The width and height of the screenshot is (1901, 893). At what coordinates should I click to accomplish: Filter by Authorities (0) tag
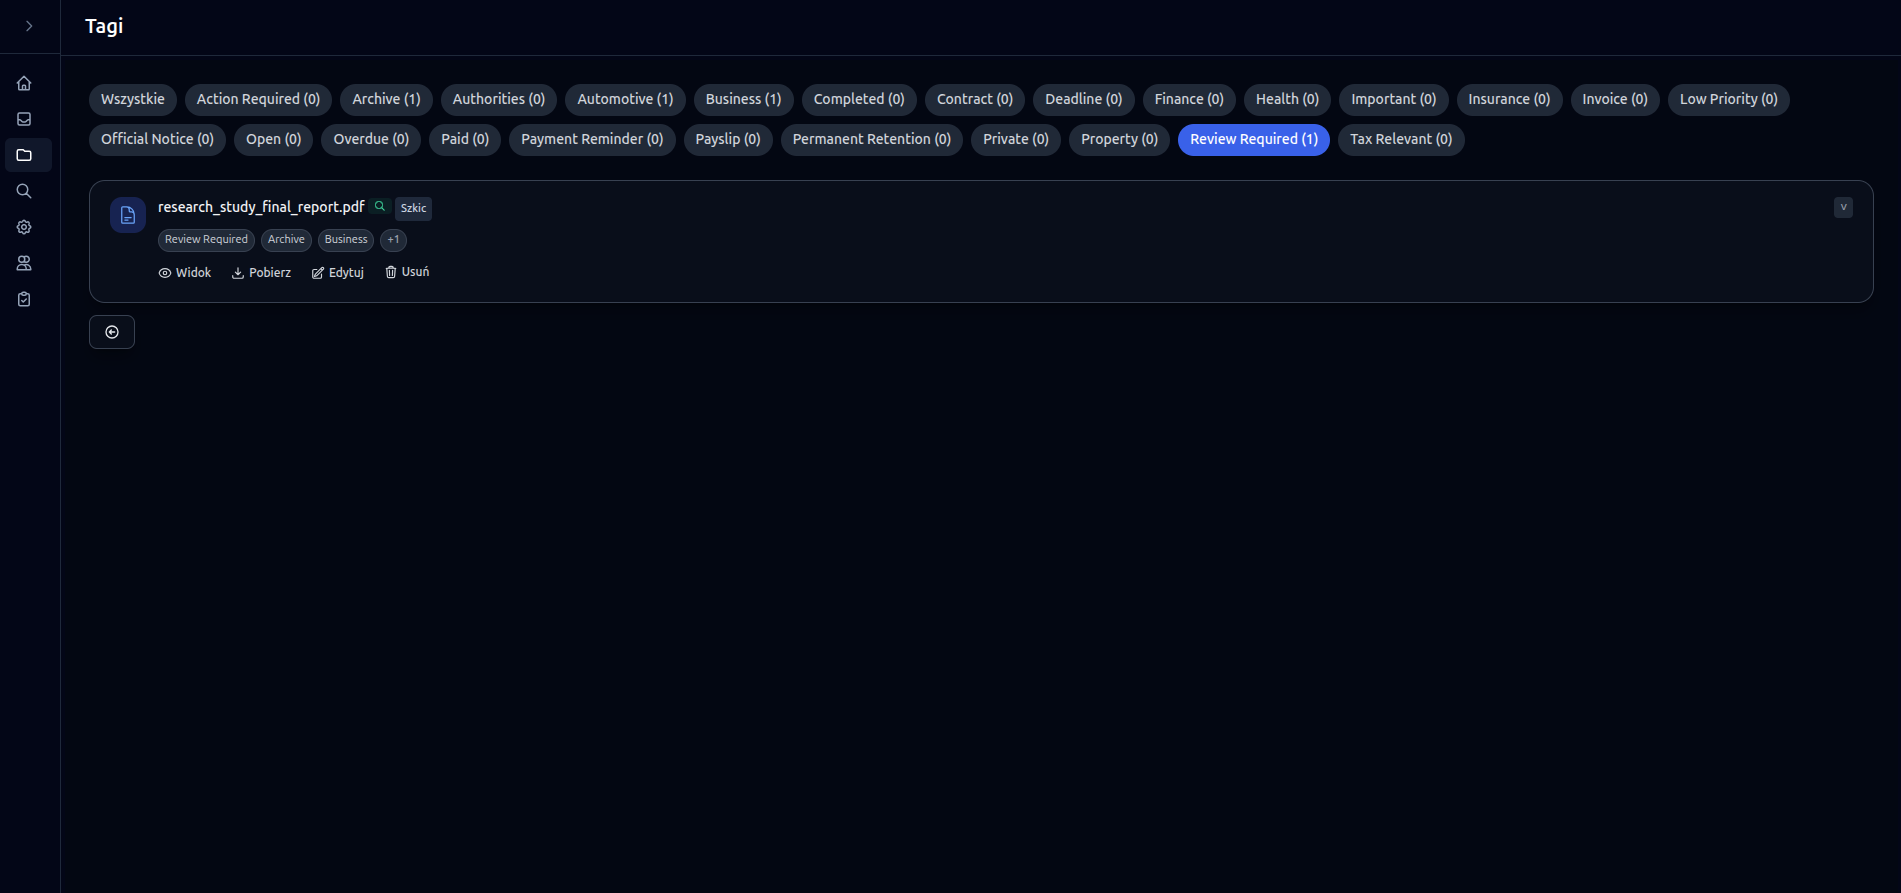point(499,99)
